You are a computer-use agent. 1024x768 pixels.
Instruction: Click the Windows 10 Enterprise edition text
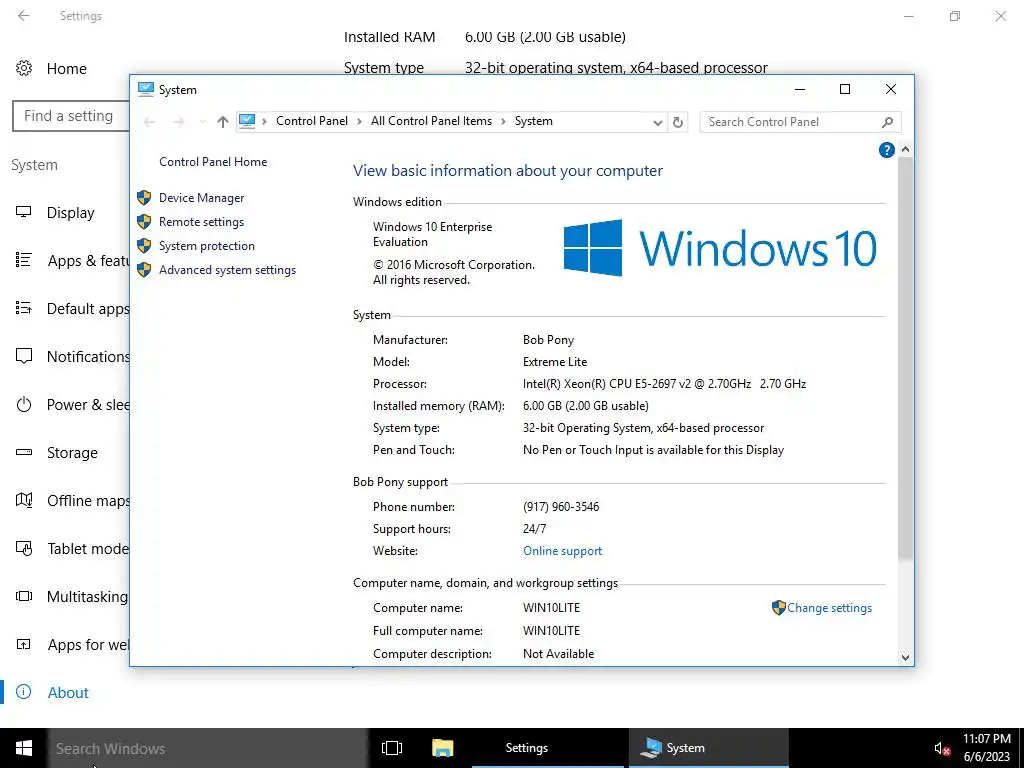[x=432, y=234]
